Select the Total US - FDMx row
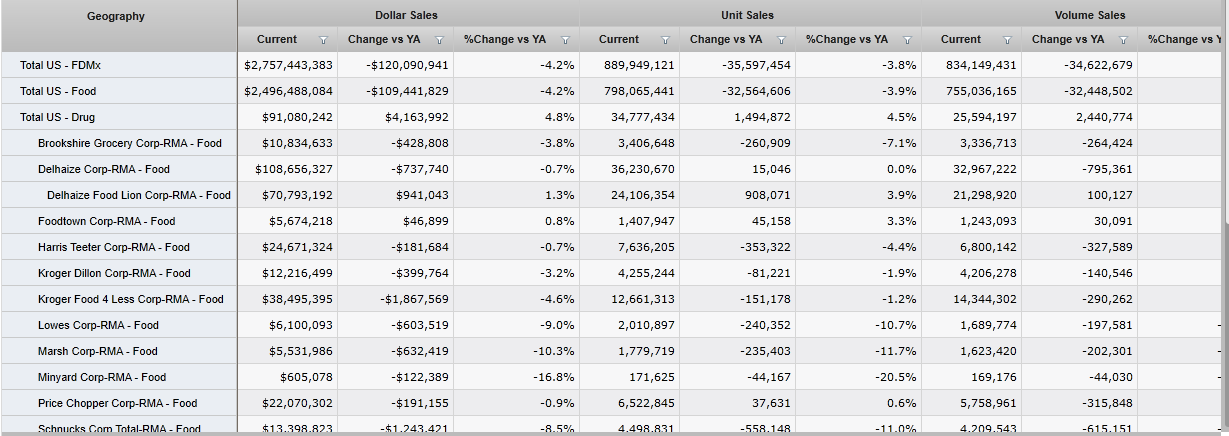This screenshot has width=1229, height=436. pos(58,65)
